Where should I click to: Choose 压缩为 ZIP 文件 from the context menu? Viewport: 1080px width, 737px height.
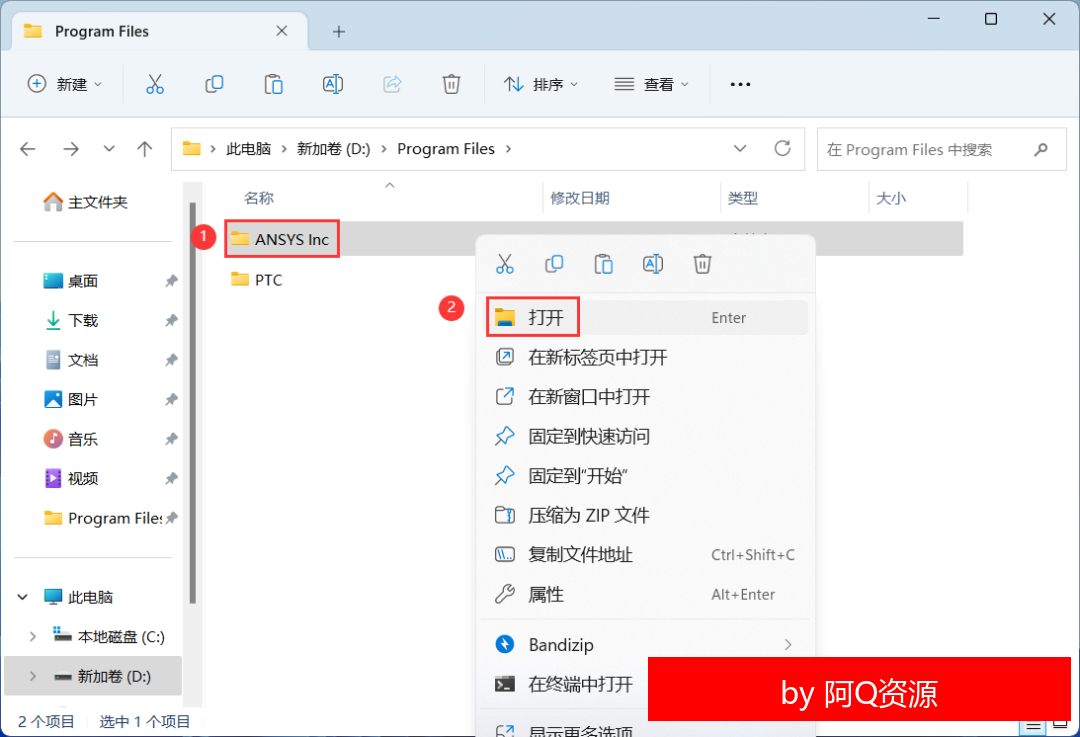pyautogui.click(x=588, y=515)
